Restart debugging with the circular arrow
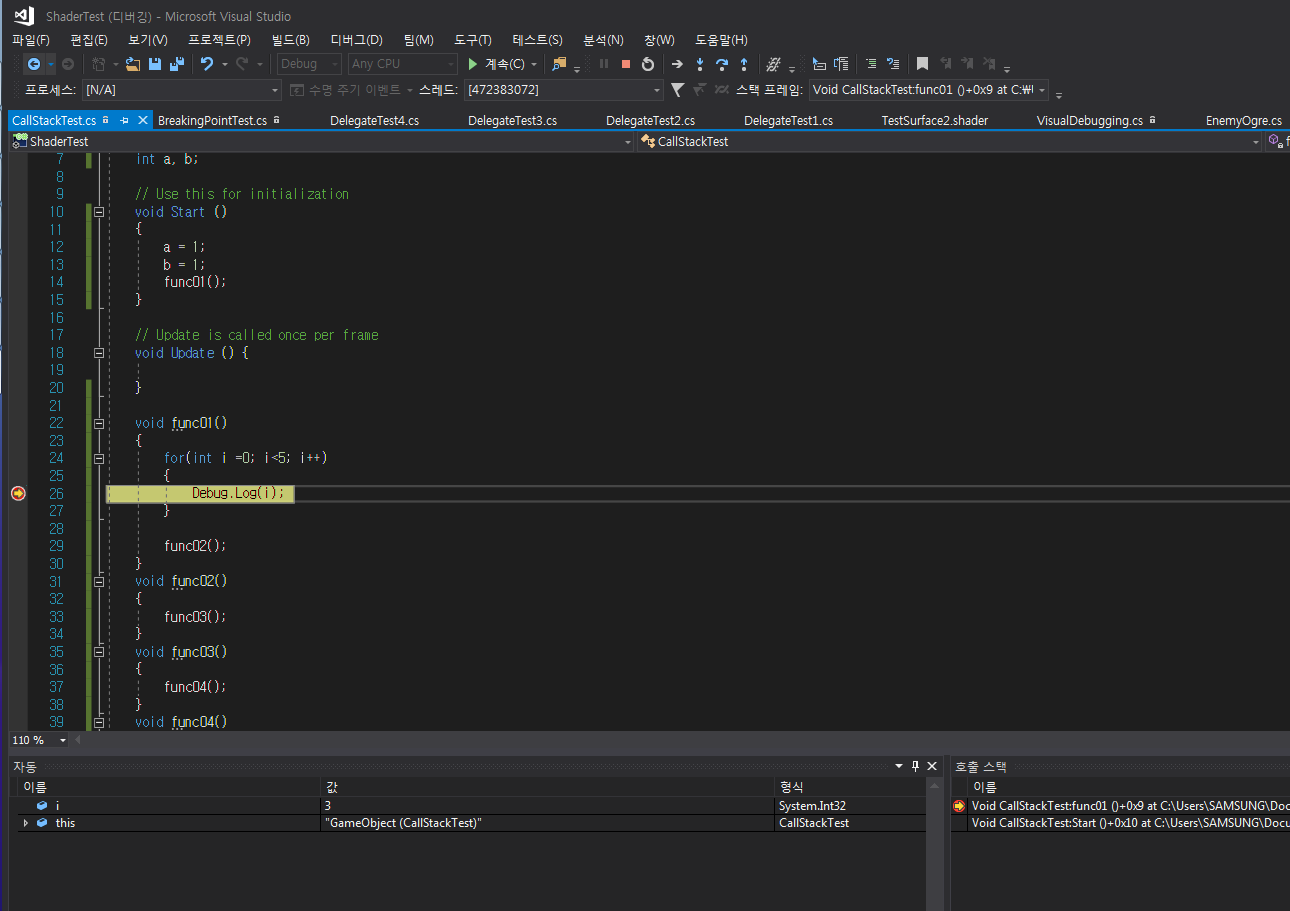 click(648, 64)
